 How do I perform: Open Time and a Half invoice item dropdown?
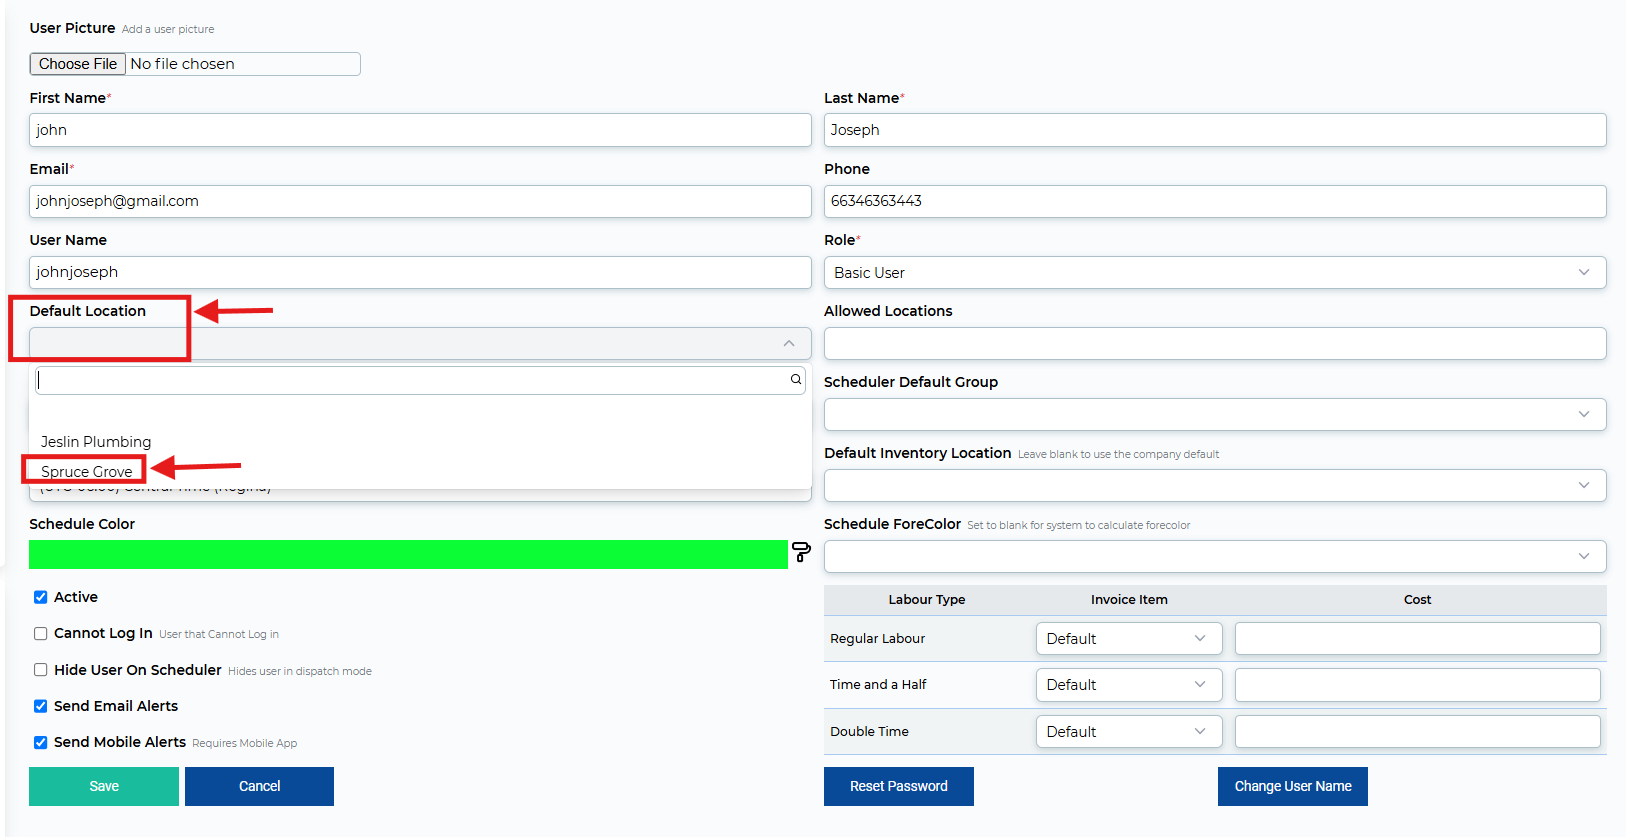click(1129, 685)
